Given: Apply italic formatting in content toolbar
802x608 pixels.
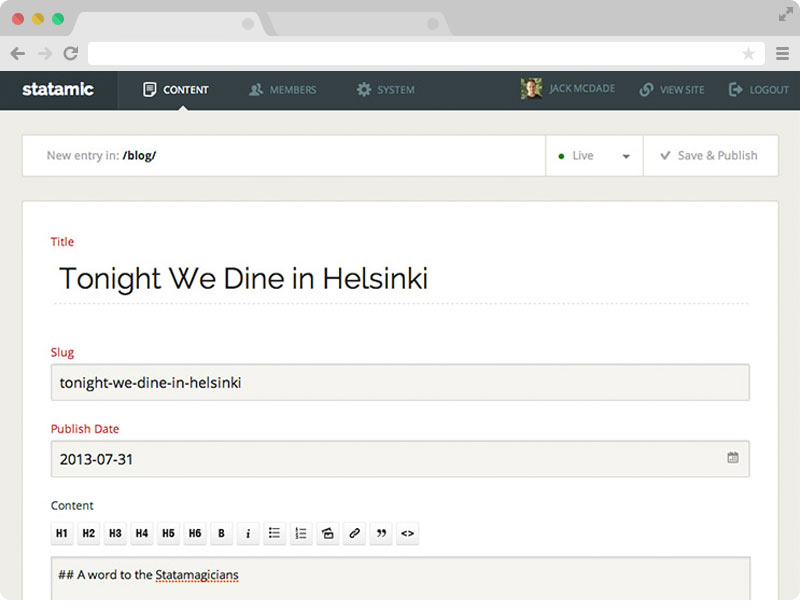Looking at the screenshot, I should click(x=248, y=533).
